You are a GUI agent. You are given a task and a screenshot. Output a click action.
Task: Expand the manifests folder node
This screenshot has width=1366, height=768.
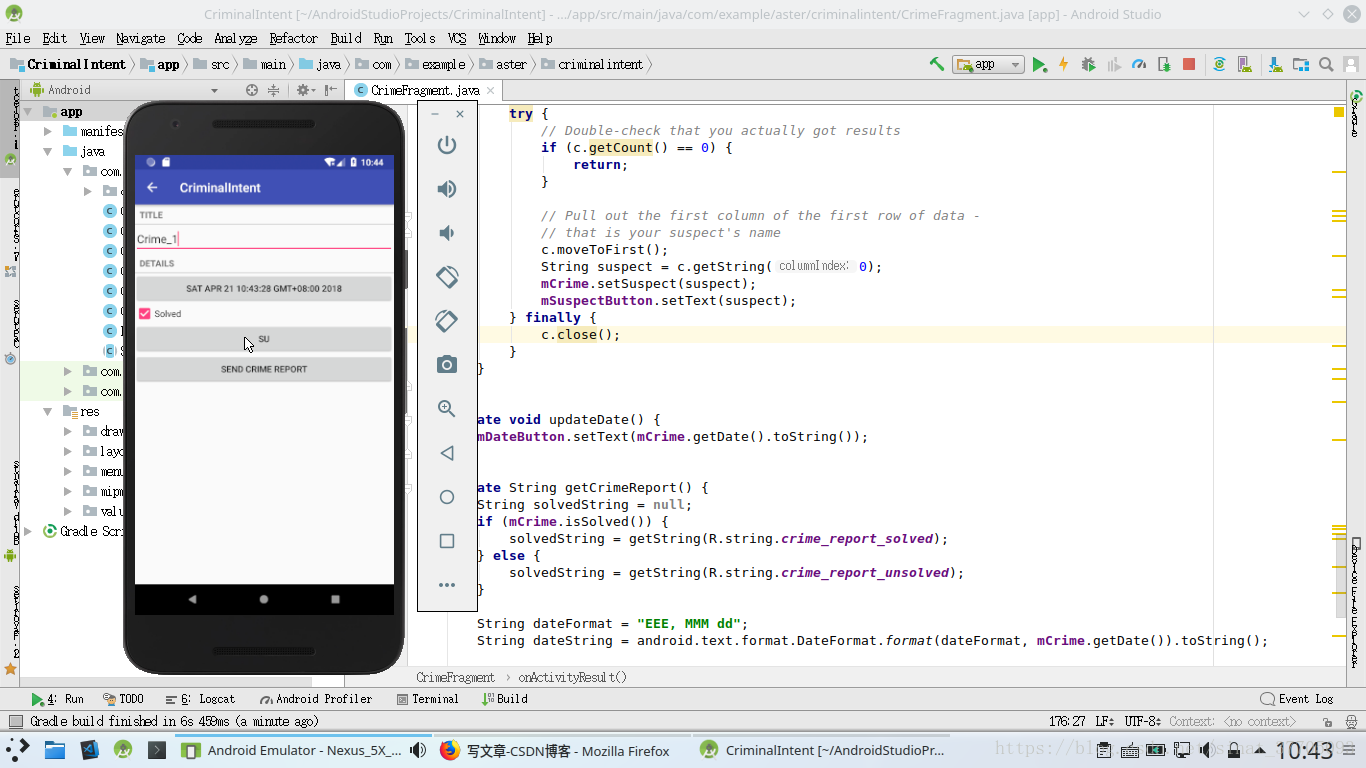(48, 131)
